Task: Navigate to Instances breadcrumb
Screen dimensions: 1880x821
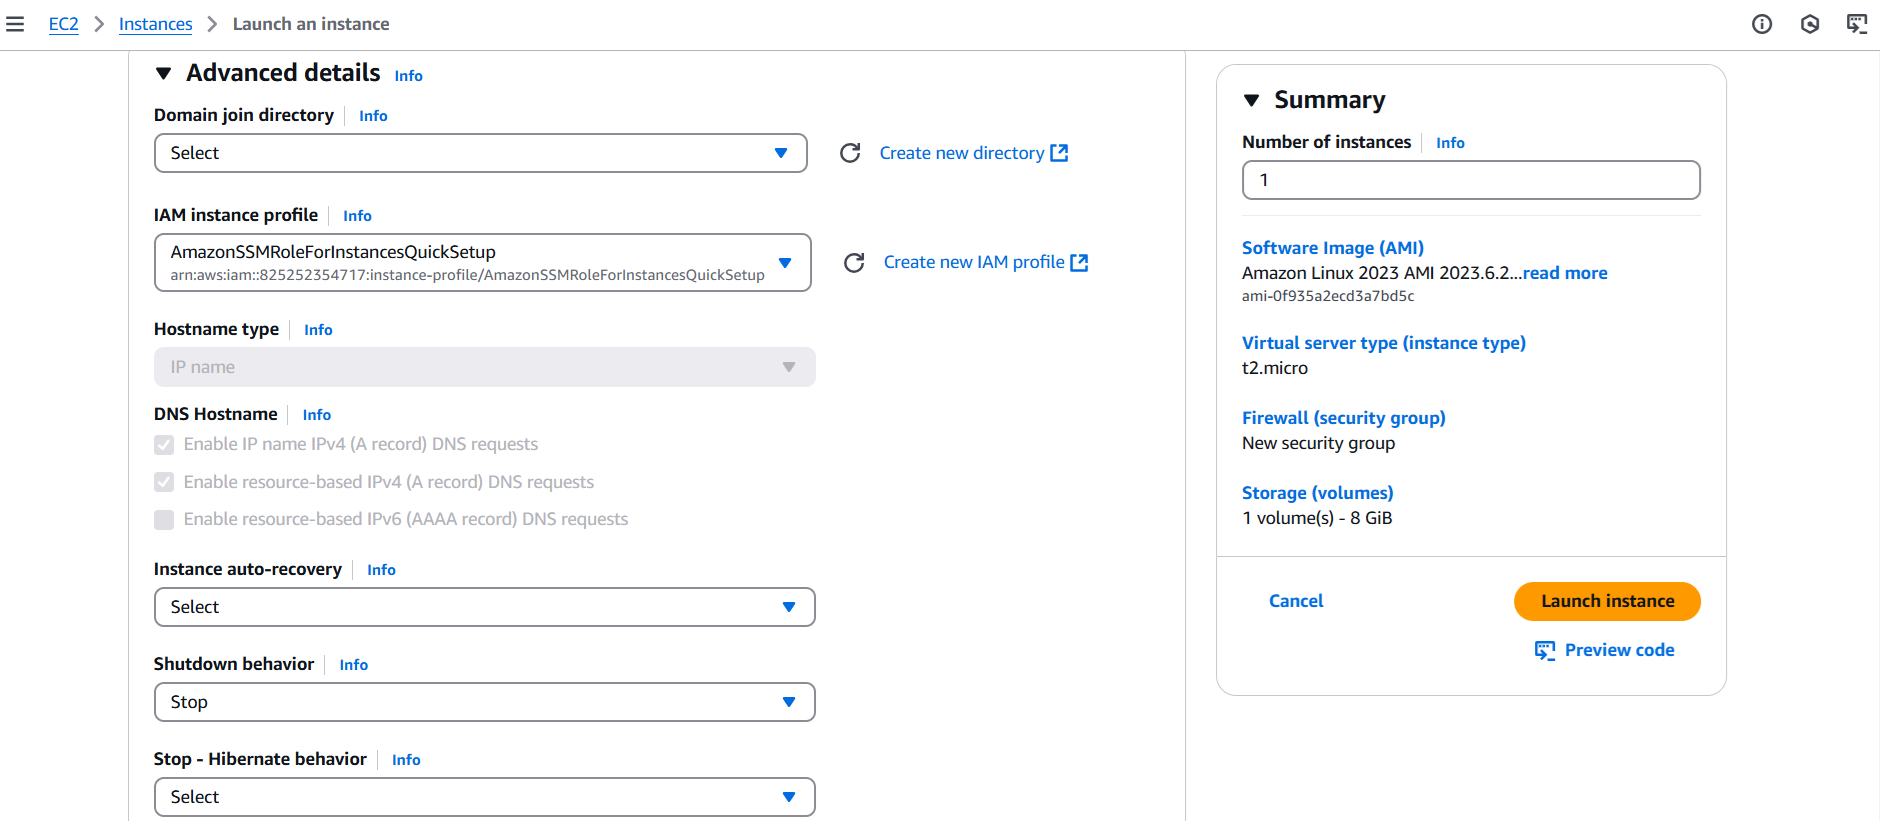Action: pos(155,24)
